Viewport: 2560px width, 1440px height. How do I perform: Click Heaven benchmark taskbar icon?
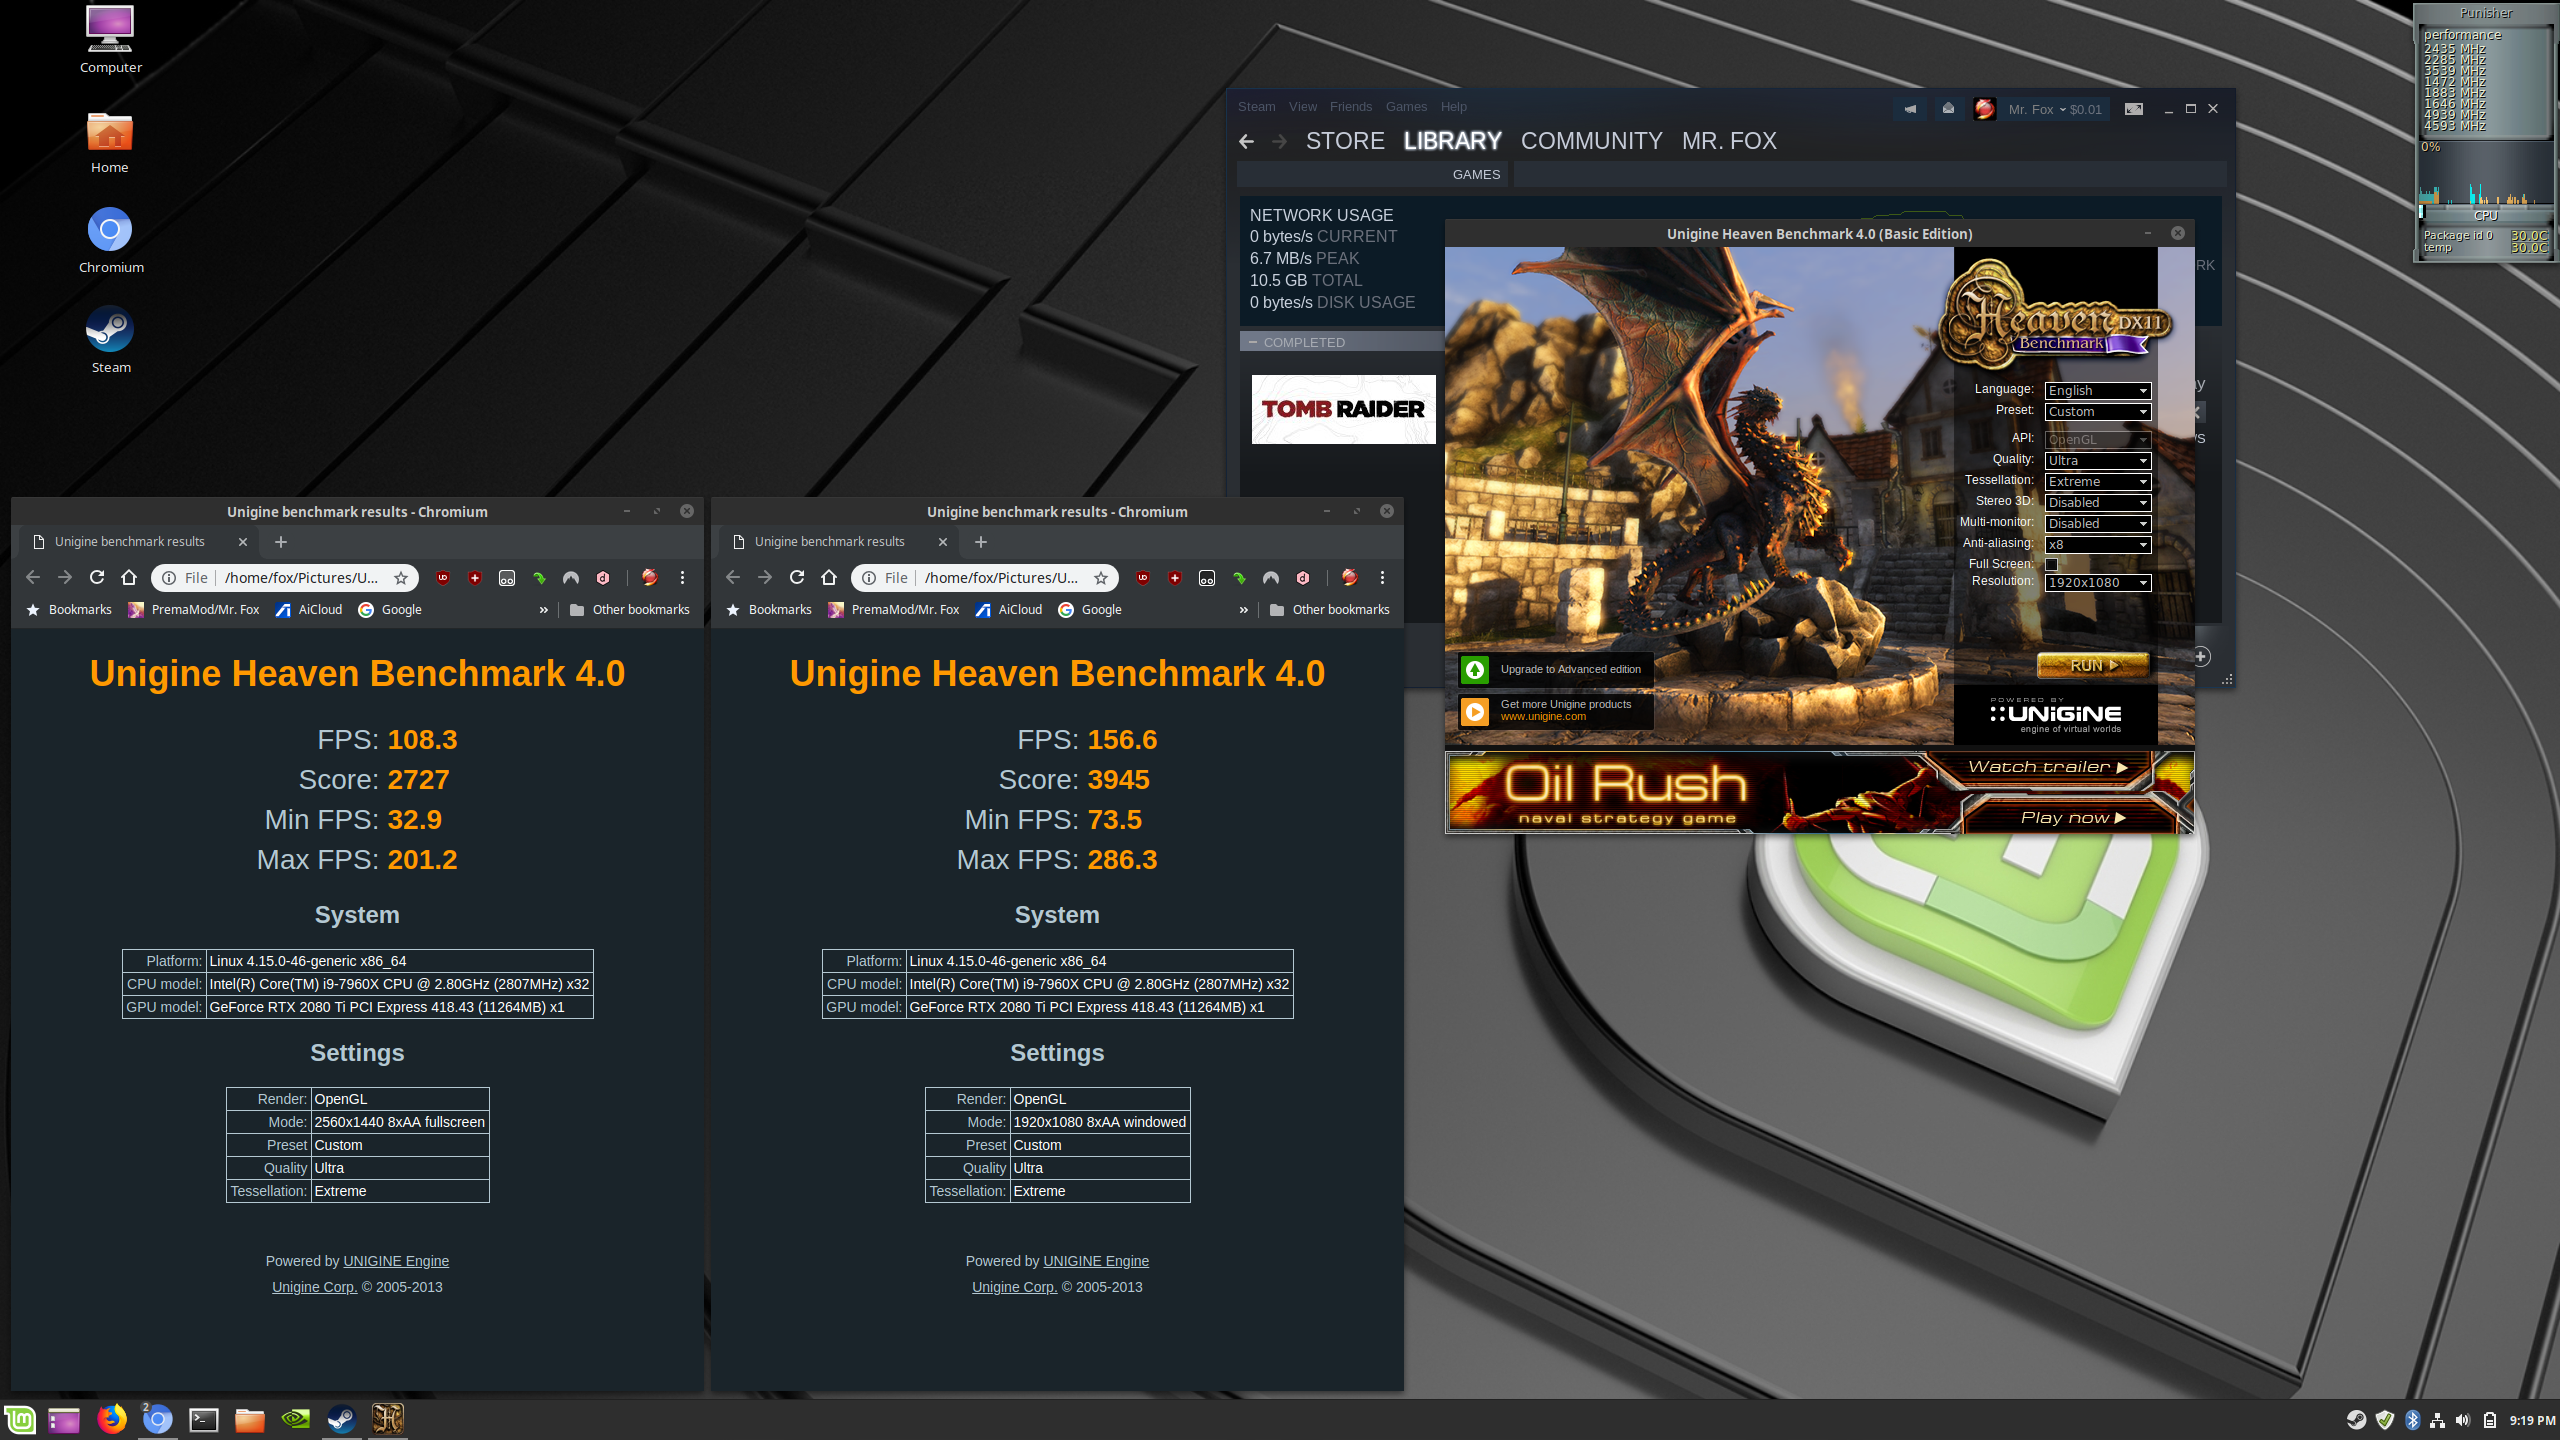pyautogui.click(x=388, y=1419)
